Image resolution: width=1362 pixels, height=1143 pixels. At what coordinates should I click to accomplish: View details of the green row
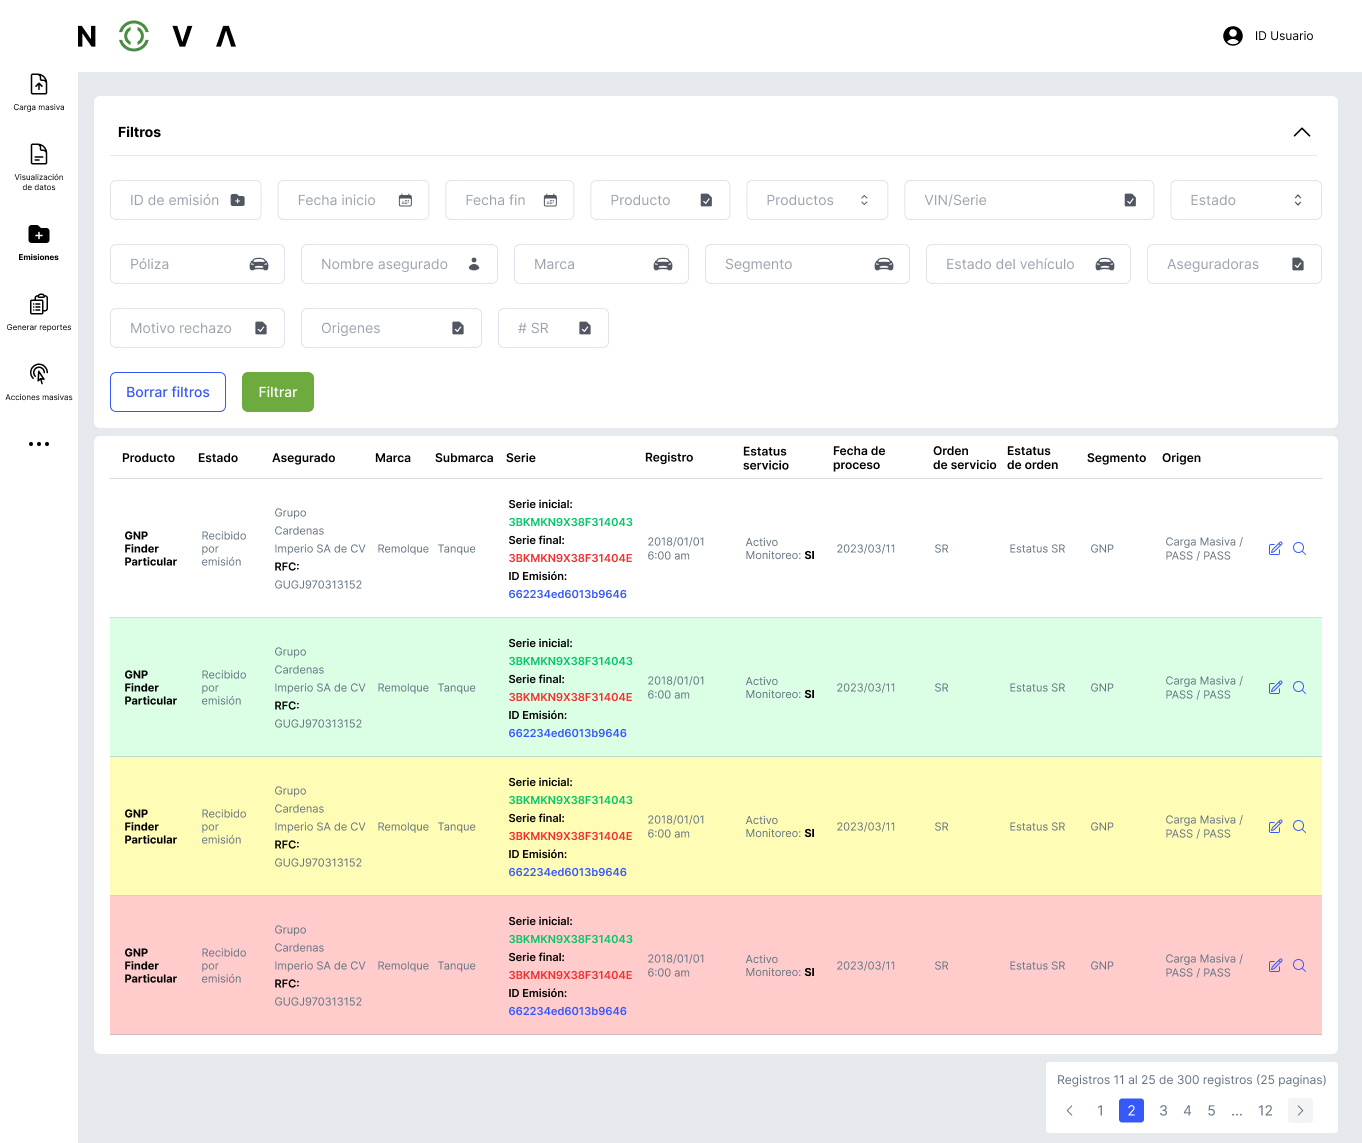[1299, 687]
